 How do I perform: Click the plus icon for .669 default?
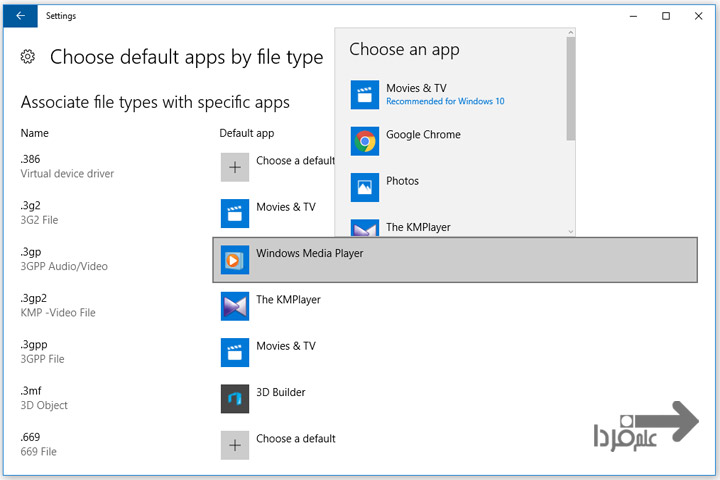pos(235,445)
